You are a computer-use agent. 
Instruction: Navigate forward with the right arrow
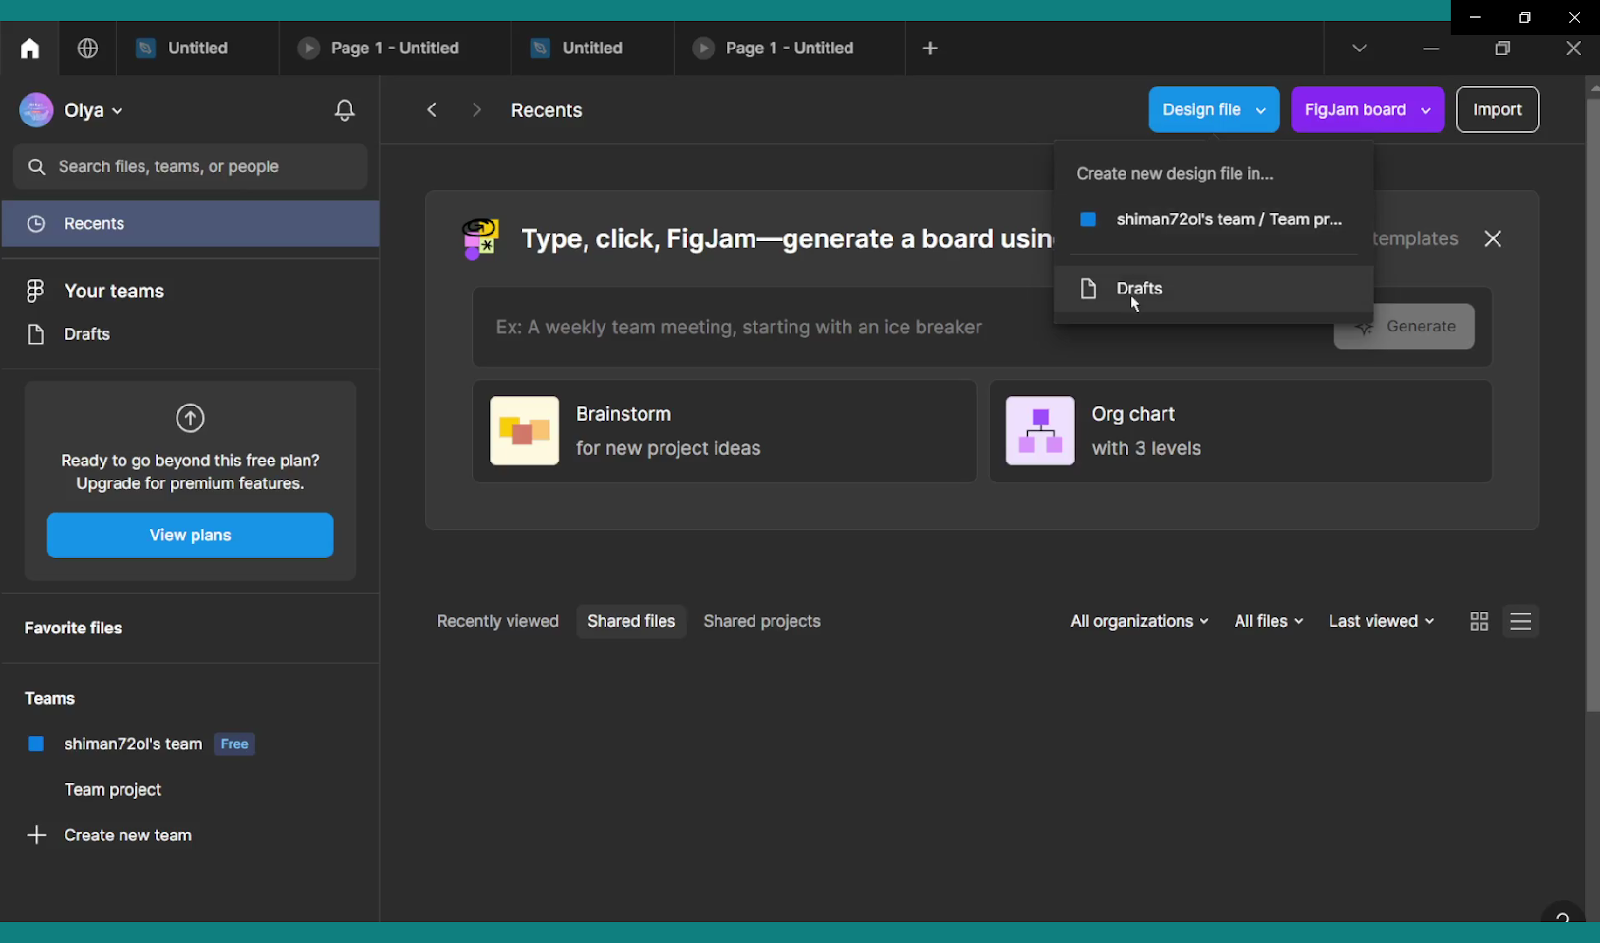[477, 110]
